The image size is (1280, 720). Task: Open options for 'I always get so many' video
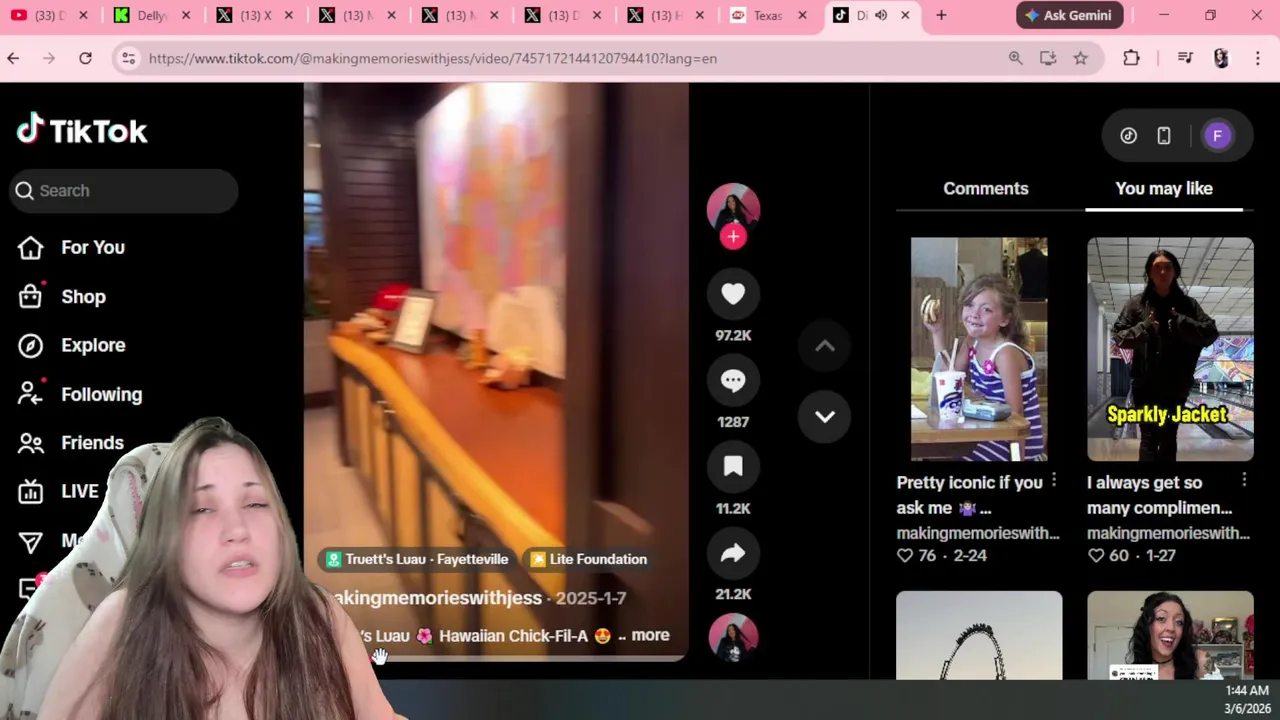[x=1244, y=482]
